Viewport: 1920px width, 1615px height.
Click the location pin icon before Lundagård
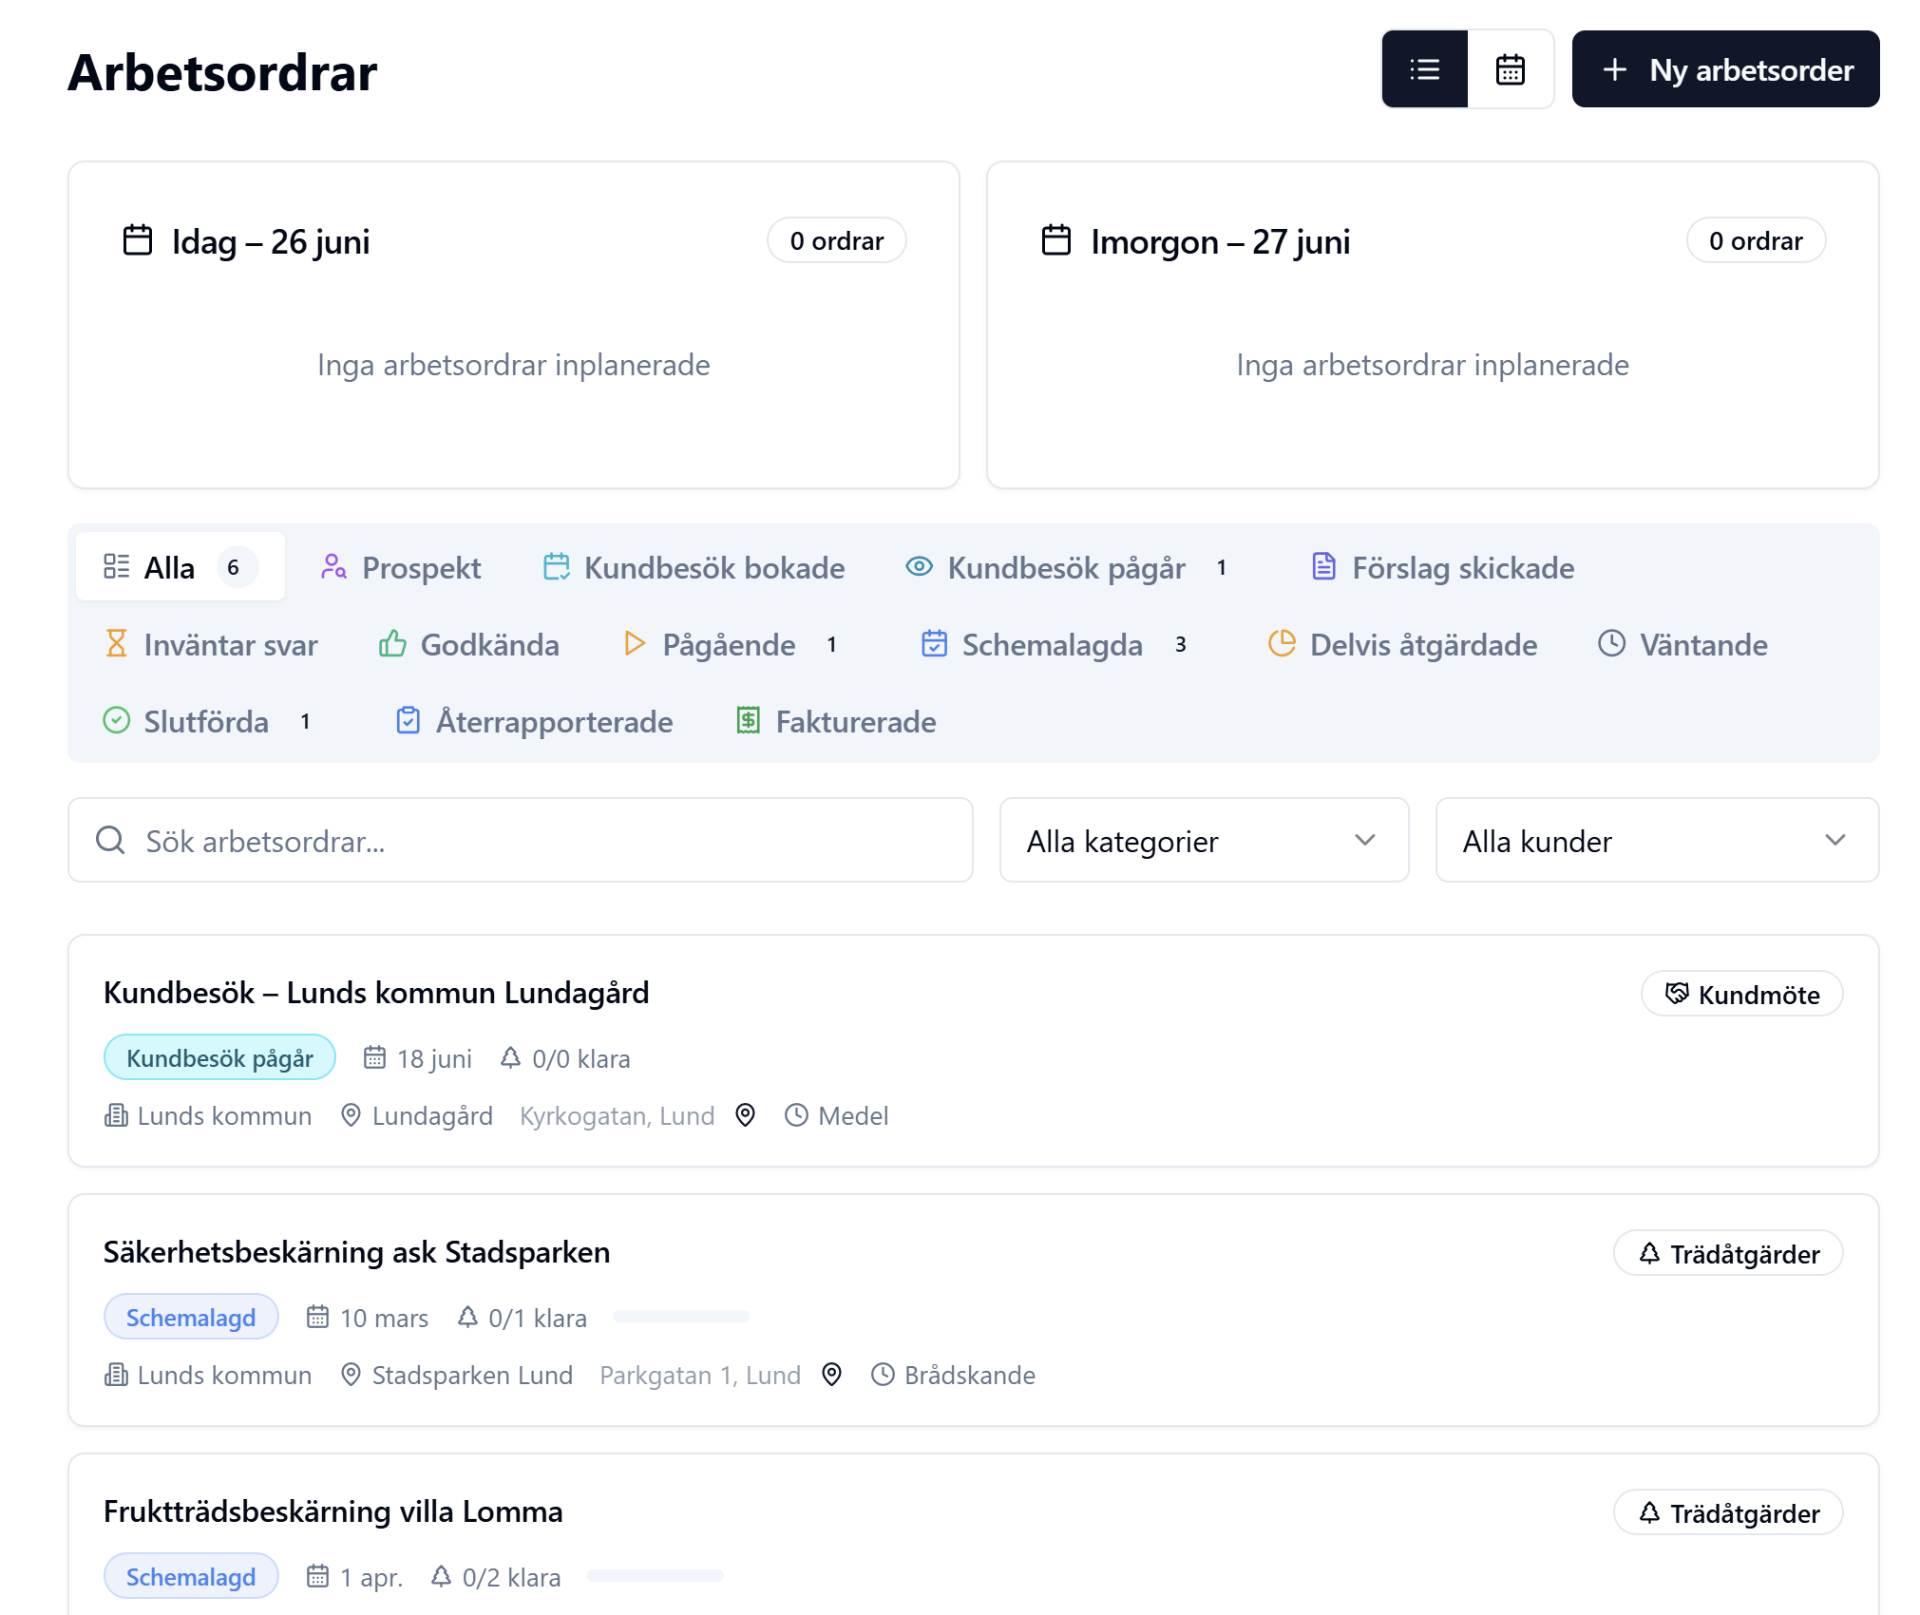(x=350, y=1114)
